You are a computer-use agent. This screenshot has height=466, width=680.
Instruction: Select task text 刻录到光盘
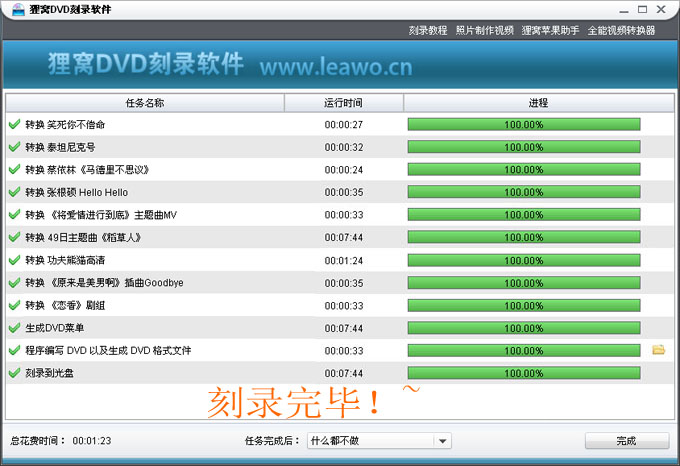49,373
